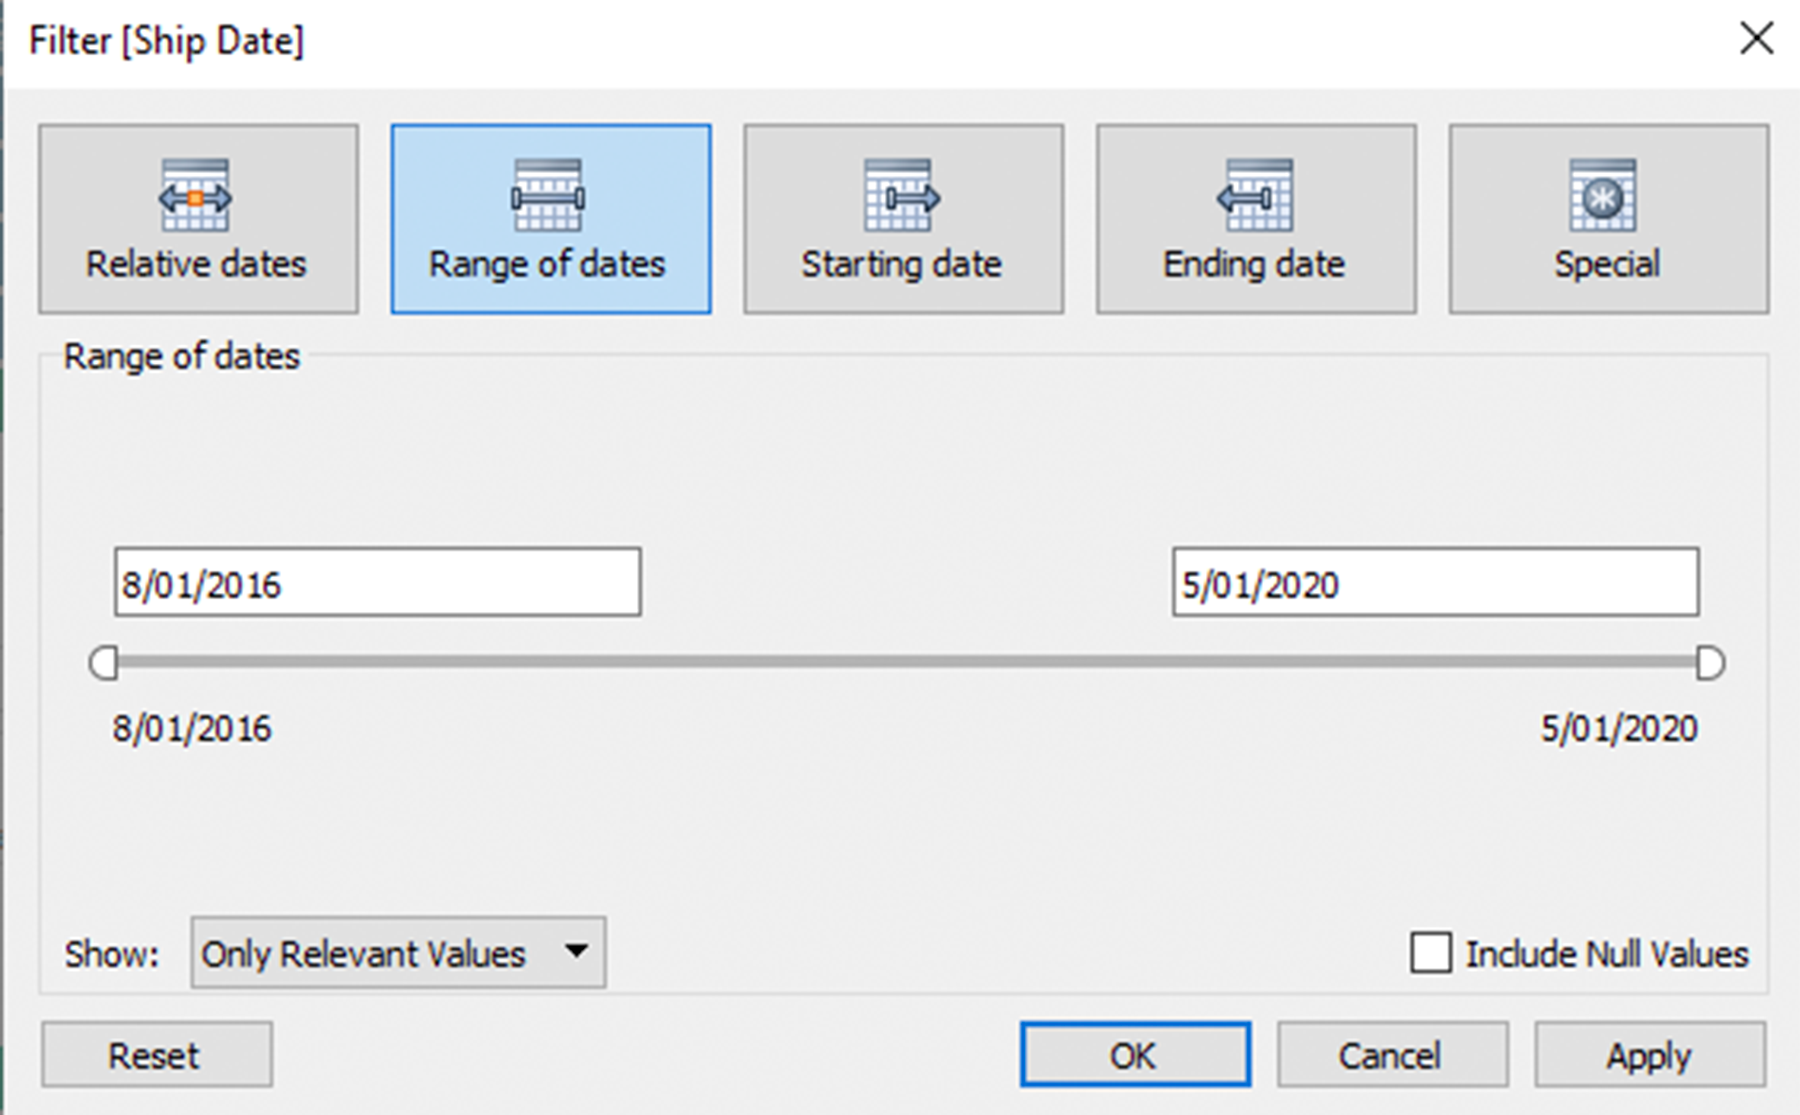This screenshot has width=1800, height=1115.
Task: Grab the left slider handle
Action: point(104,663)
